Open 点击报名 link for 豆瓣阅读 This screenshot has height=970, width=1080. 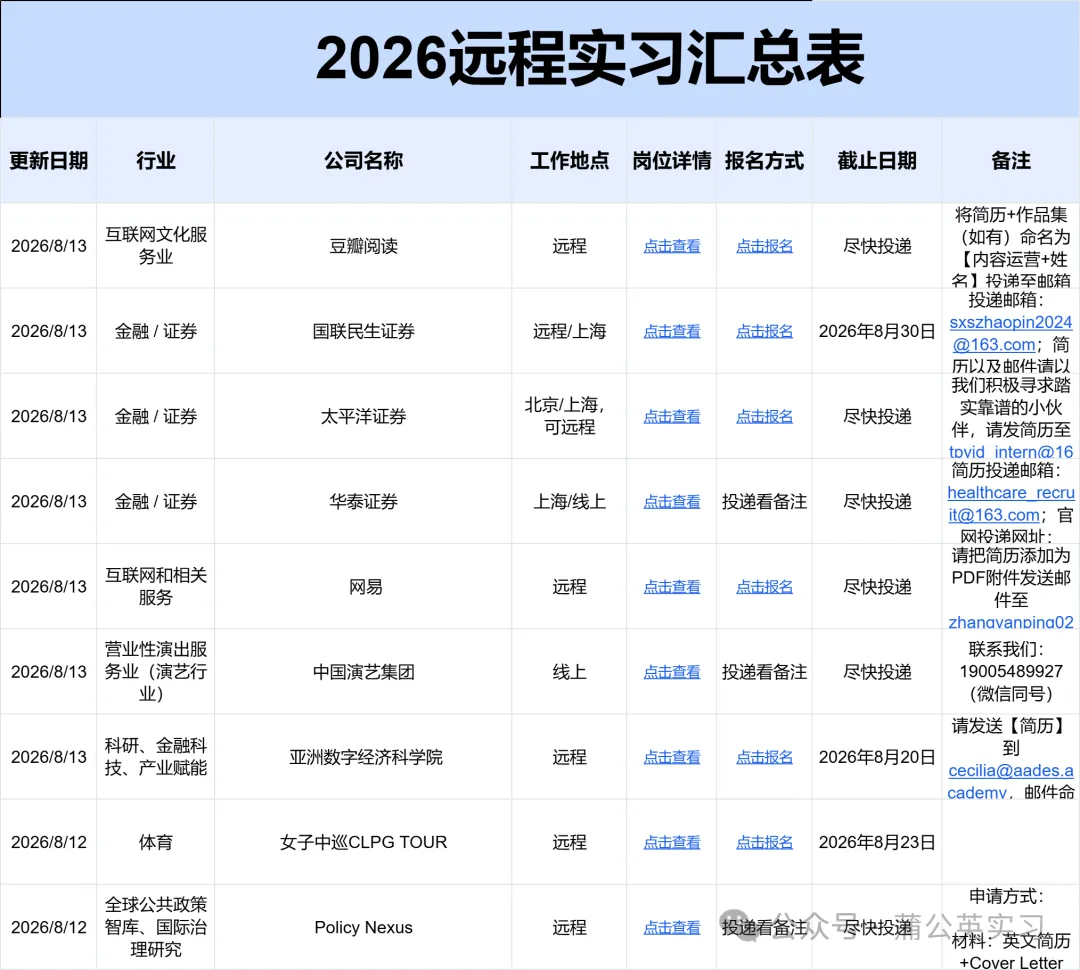coord(765,246)
